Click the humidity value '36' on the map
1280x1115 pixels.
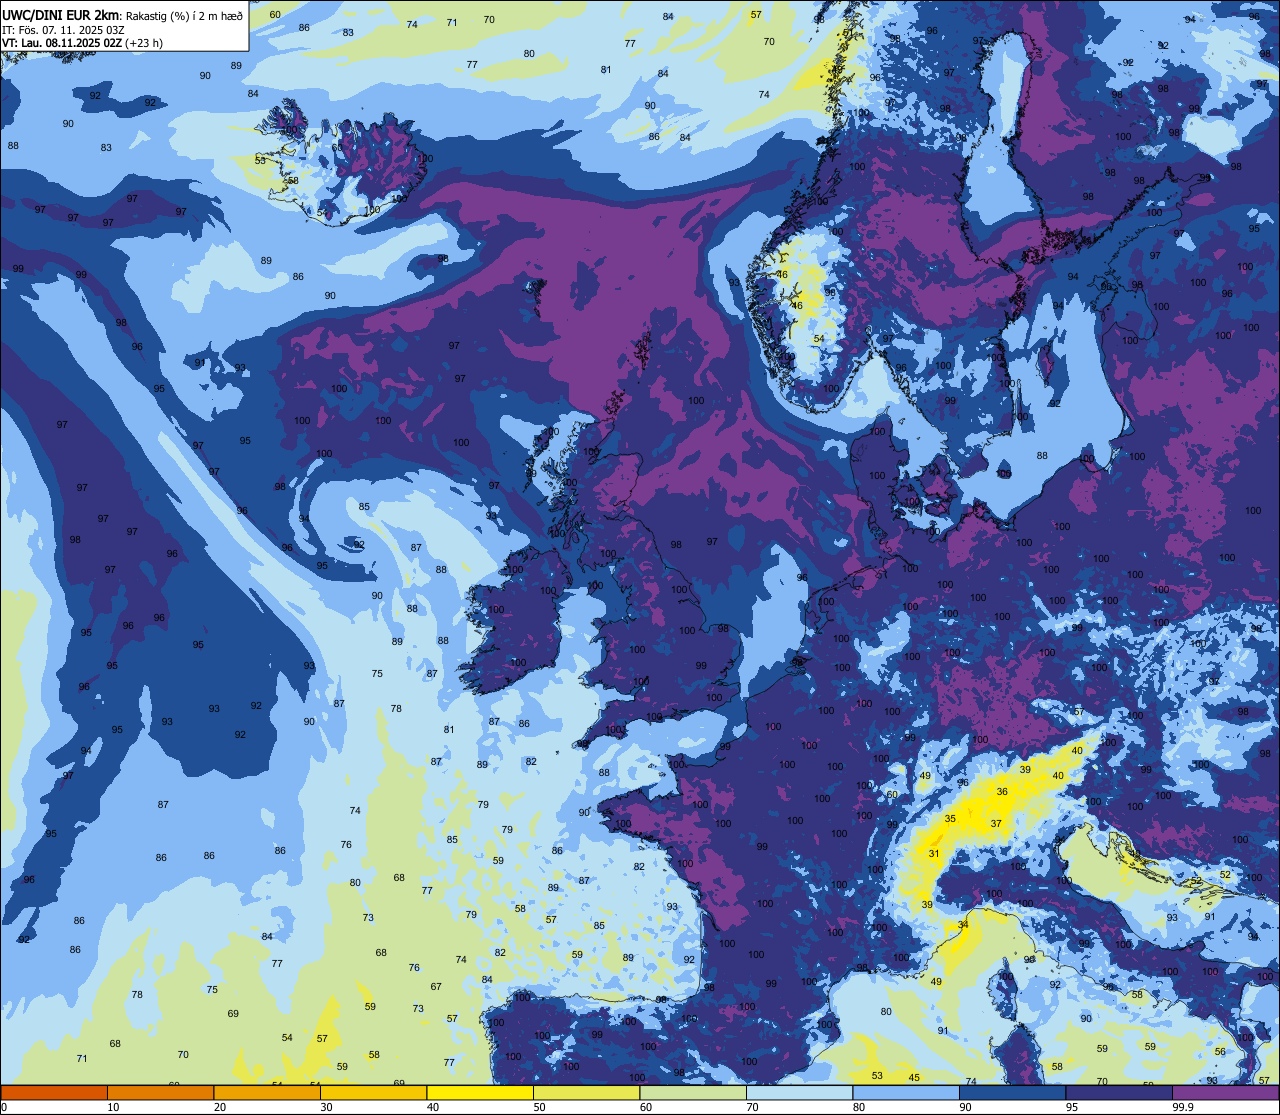(1002, 791)
